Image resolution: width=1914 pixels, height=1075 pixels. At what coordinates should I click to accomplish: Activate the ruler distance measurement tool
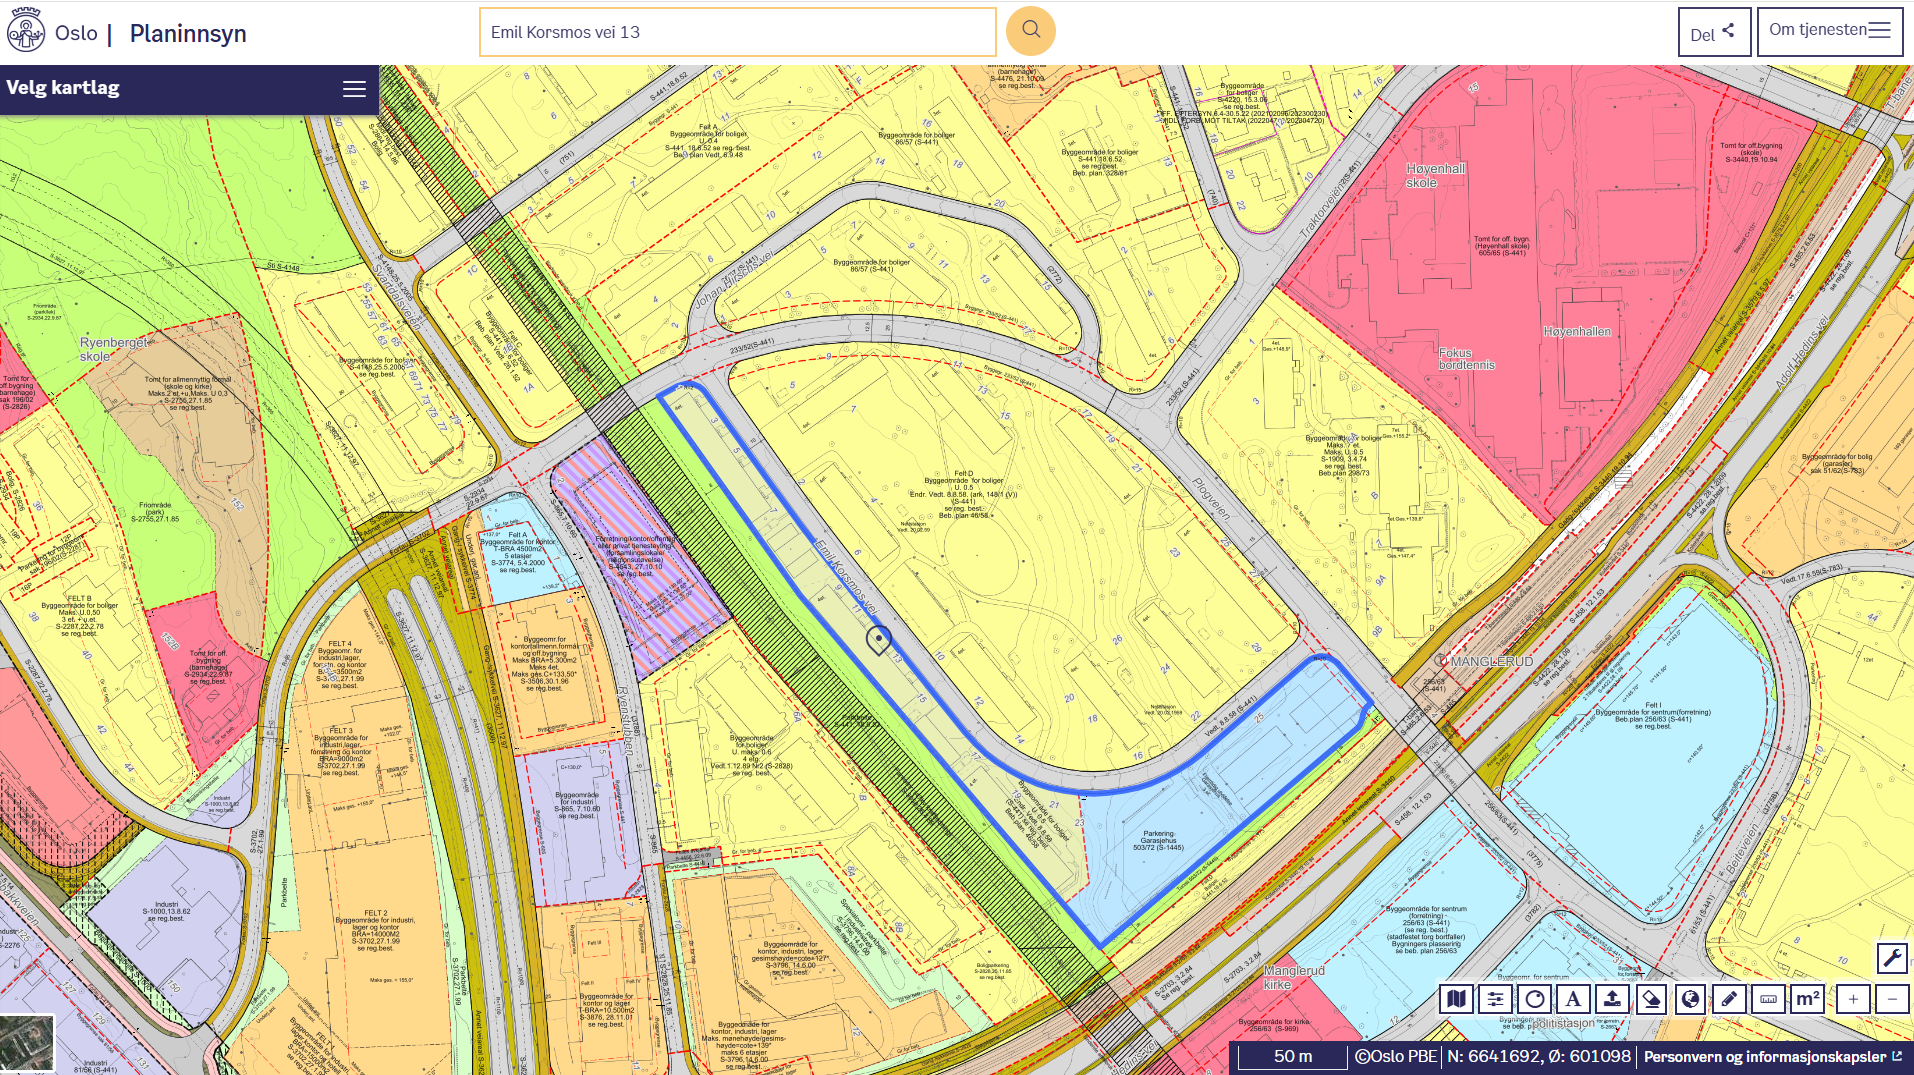[1768, 998]
